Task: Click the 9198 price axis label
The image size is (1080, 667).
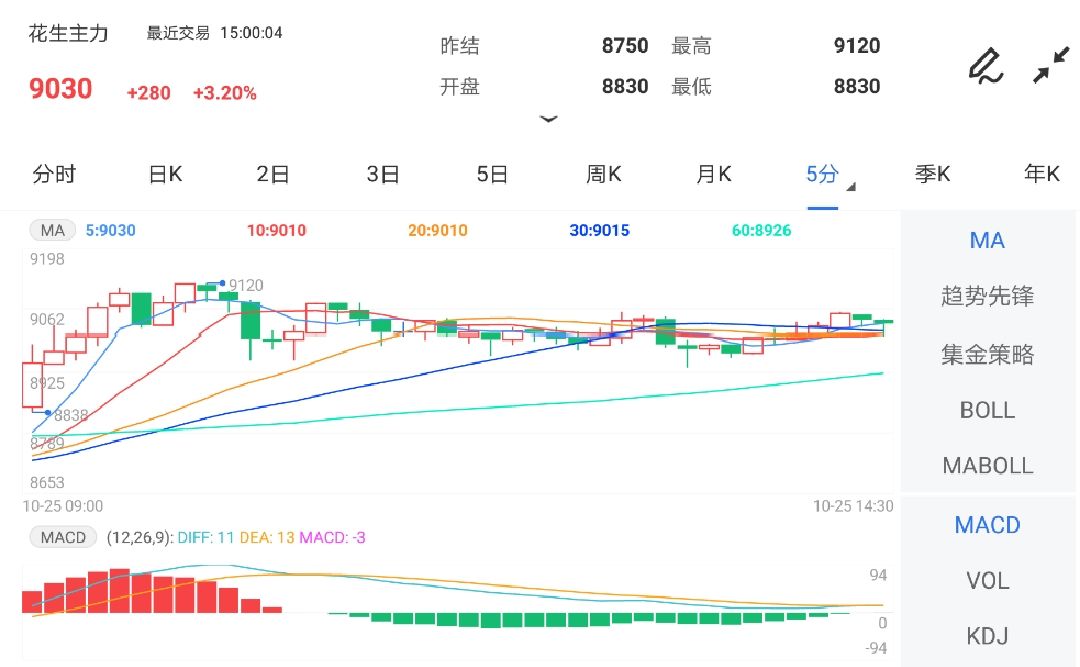Action: click(x=47, y=259)
